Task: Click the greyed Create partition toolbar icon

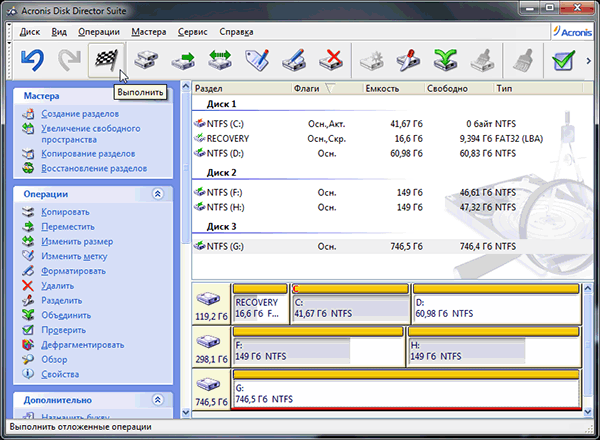Action: (x=372, y=60)
